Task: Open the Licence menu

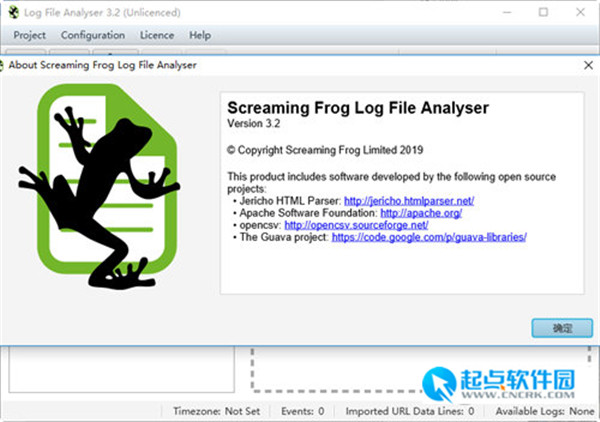Action: 157,35
